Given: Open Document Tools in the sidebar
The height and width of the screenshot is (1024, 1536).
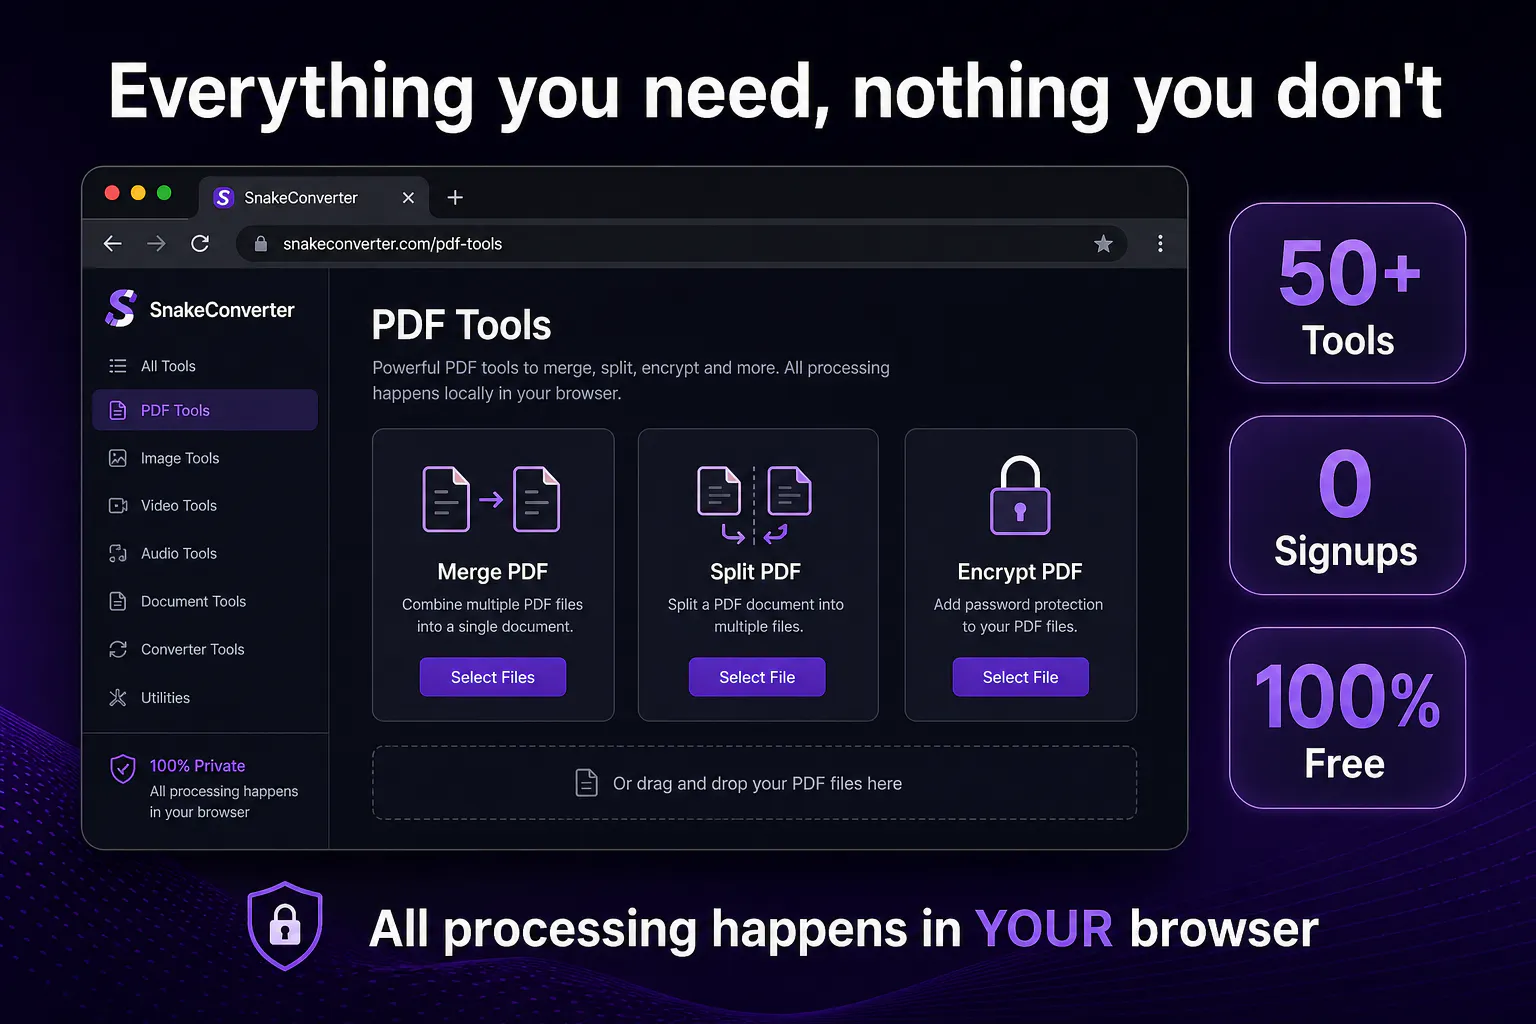Looking at the screenshot, I should (205, 601).
